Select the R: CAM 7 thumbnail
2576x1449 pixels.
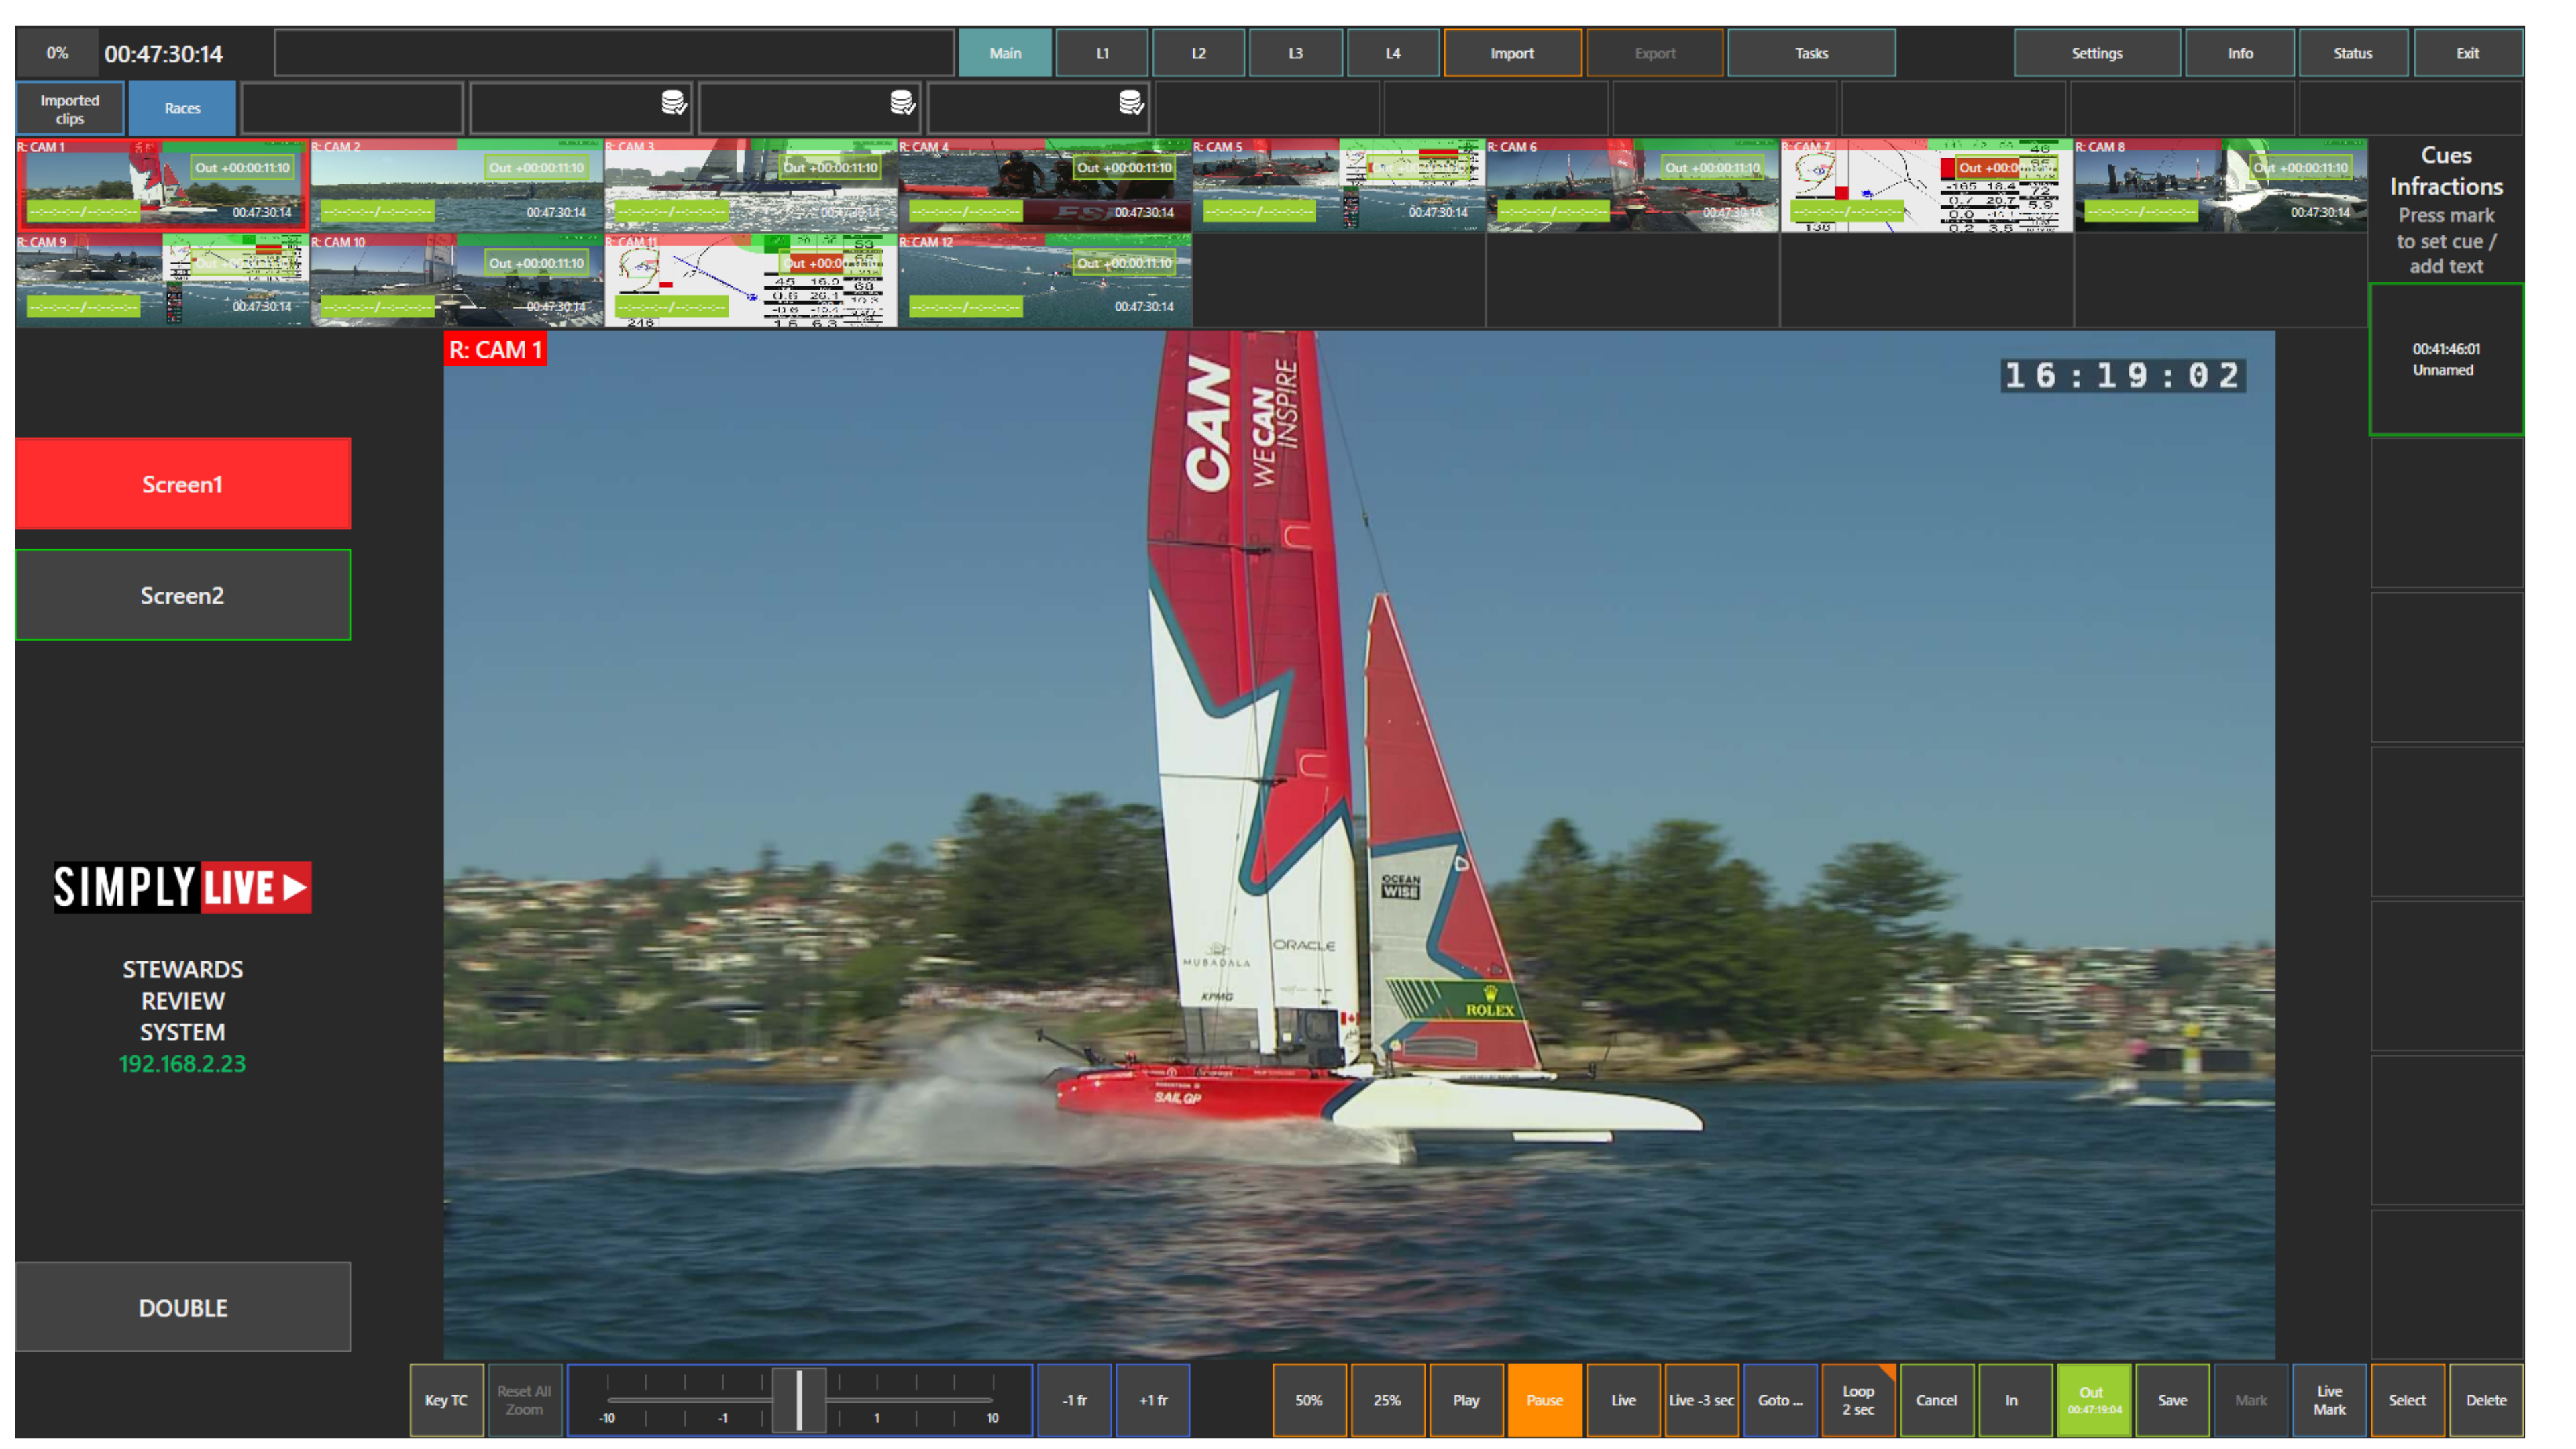pos(1926,185)
